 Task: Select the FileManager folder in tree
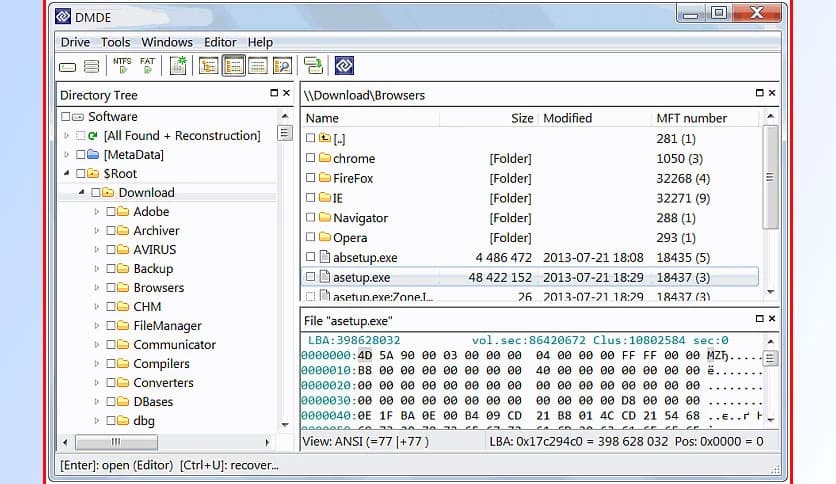point(167,326)
